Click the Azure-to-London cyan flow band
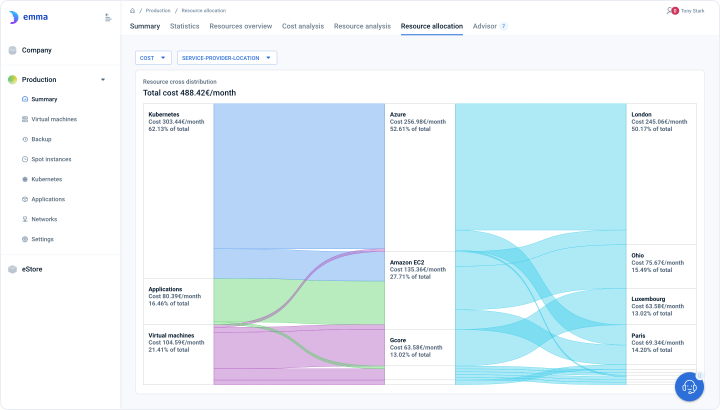 (540, 167)
